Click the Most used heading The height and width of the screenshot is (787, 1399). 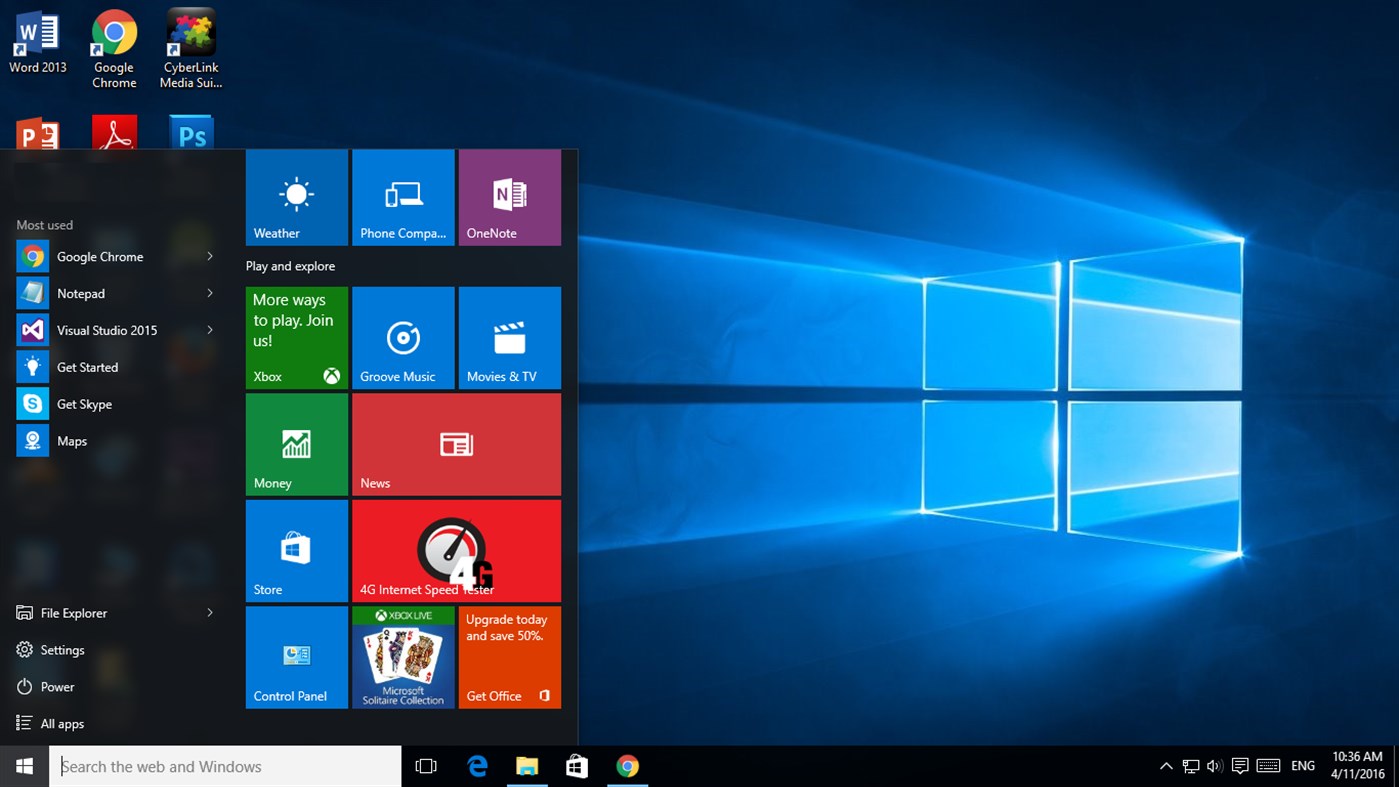[45, 225]
